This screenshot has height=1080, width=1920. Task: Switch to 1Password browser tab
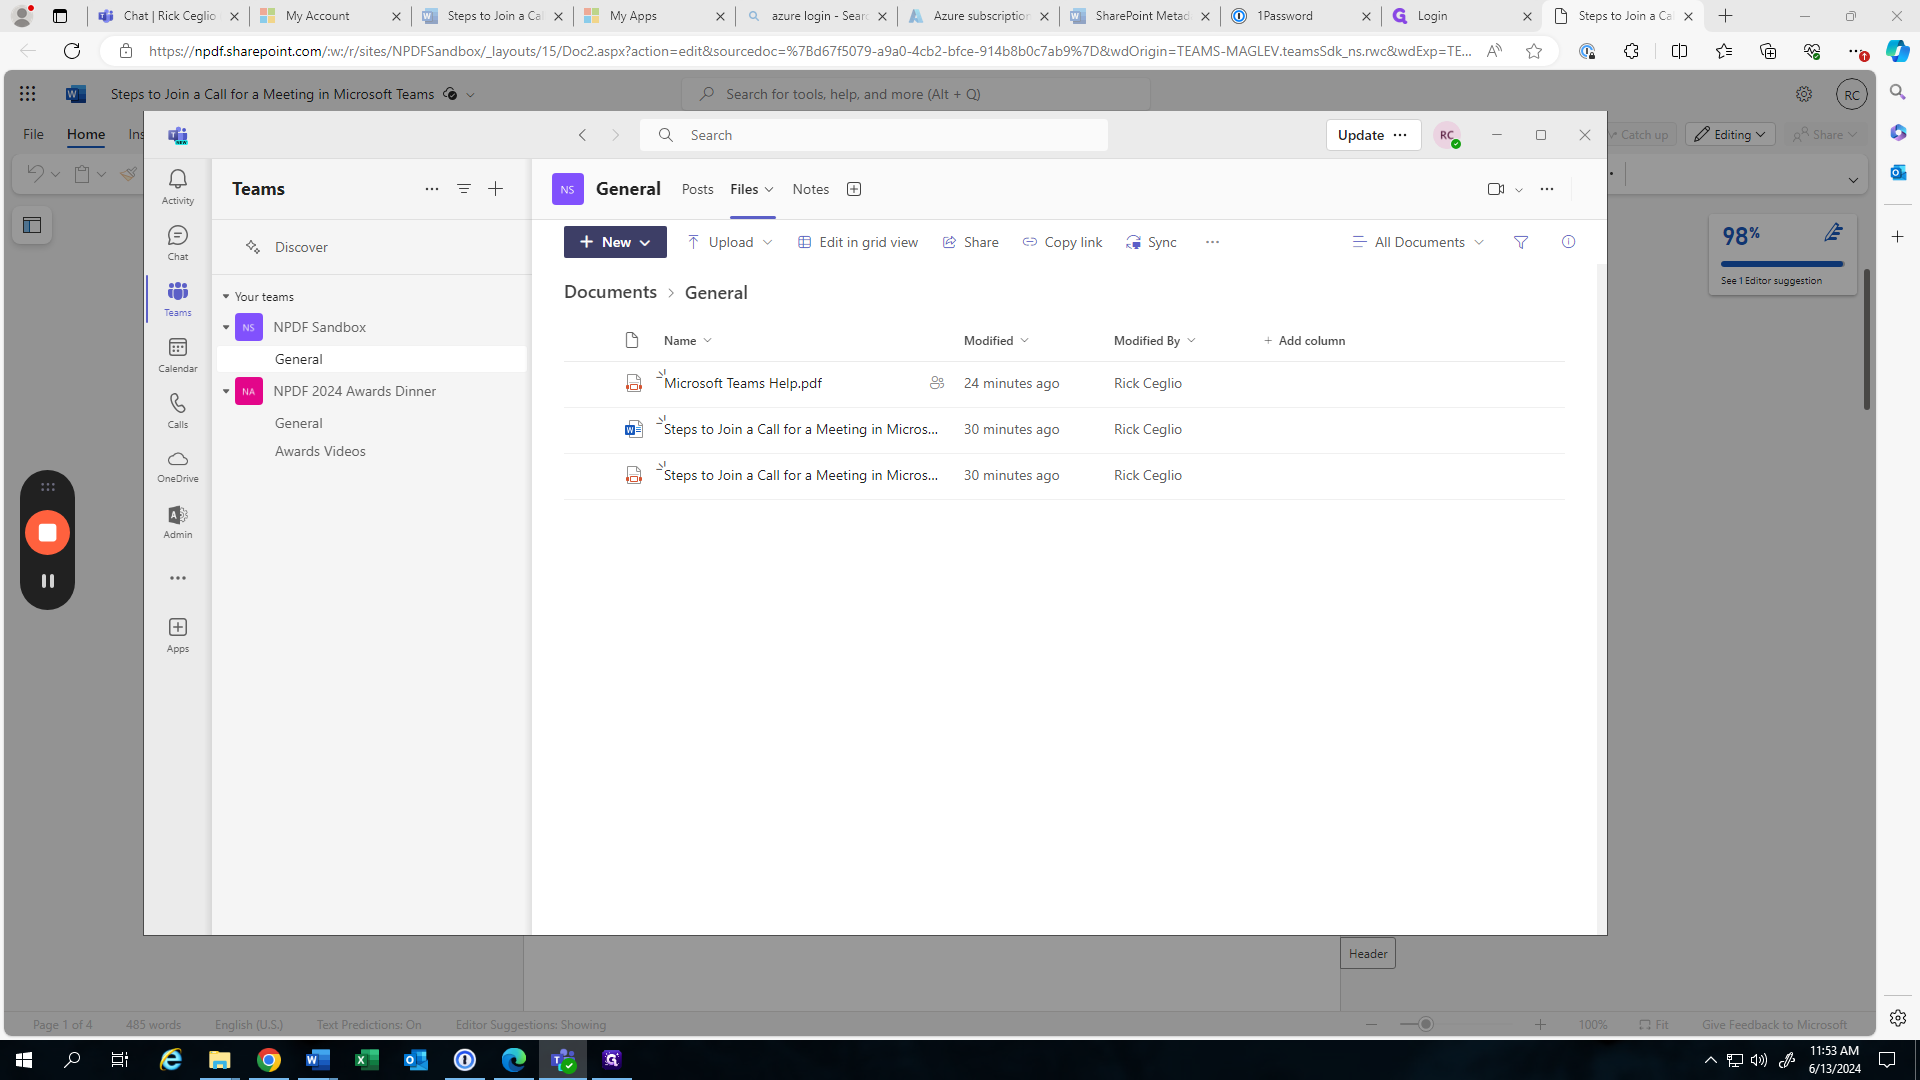[1300, 16]
